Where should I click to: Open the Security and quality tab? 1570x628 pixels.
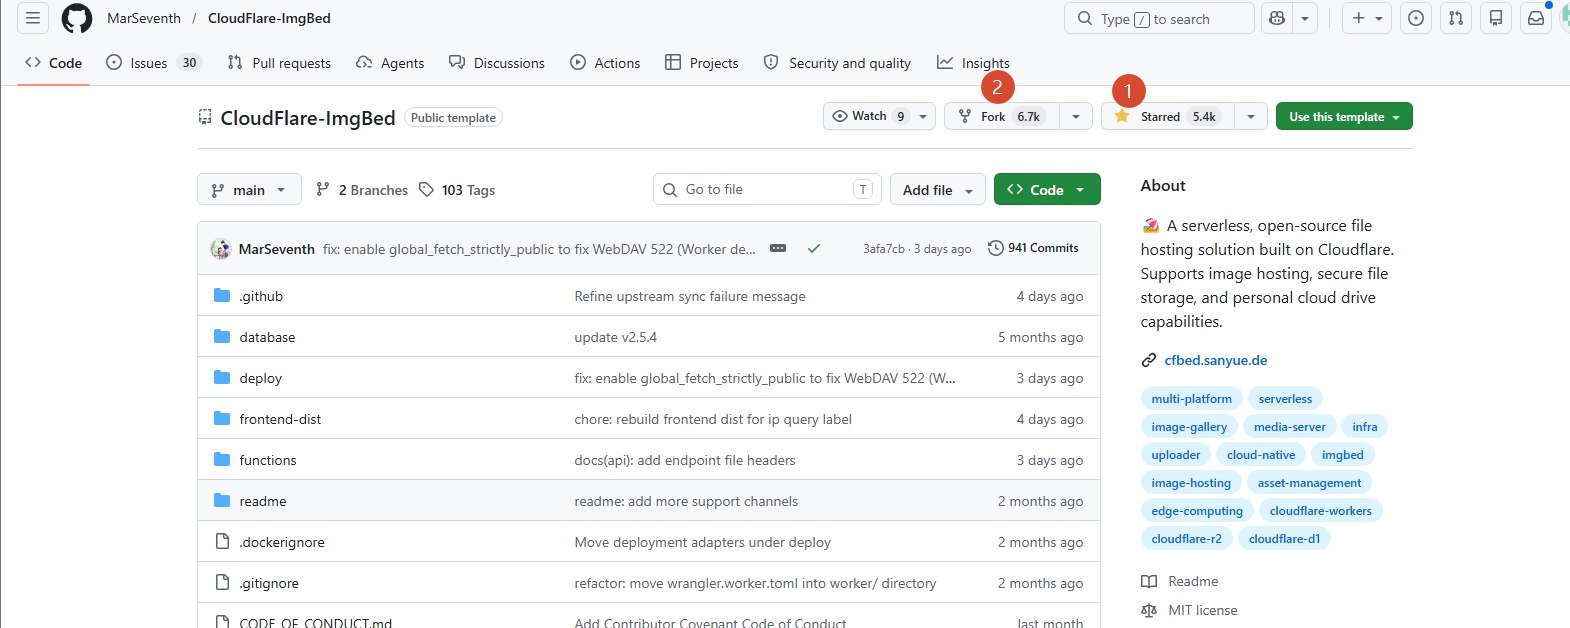click(x=837, y=62)
